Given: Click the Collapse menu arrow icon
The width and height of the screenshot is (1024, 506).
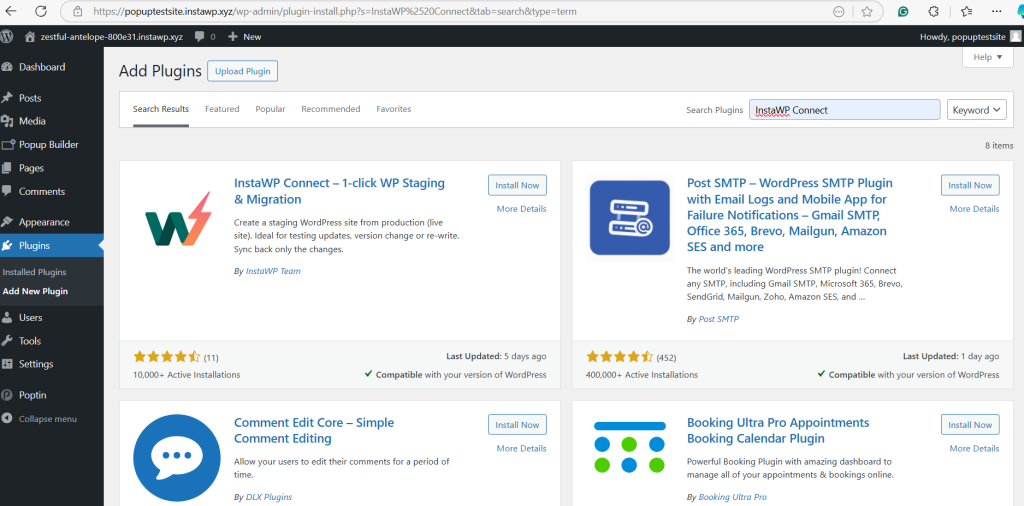Looking at the screenshot, I should 8,419.
